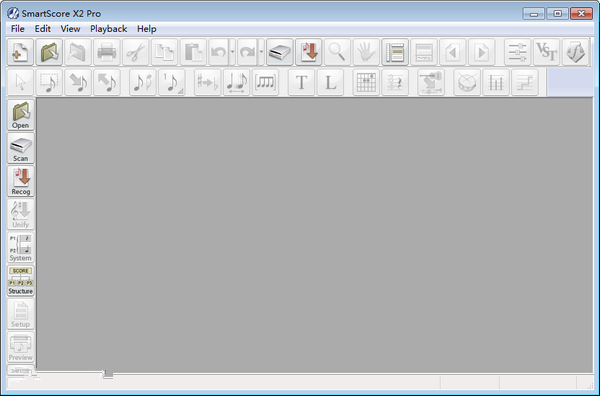Screen dimensions: 600x396
Task: Click the page layout view icon
Action: click(x=395, y=52)
